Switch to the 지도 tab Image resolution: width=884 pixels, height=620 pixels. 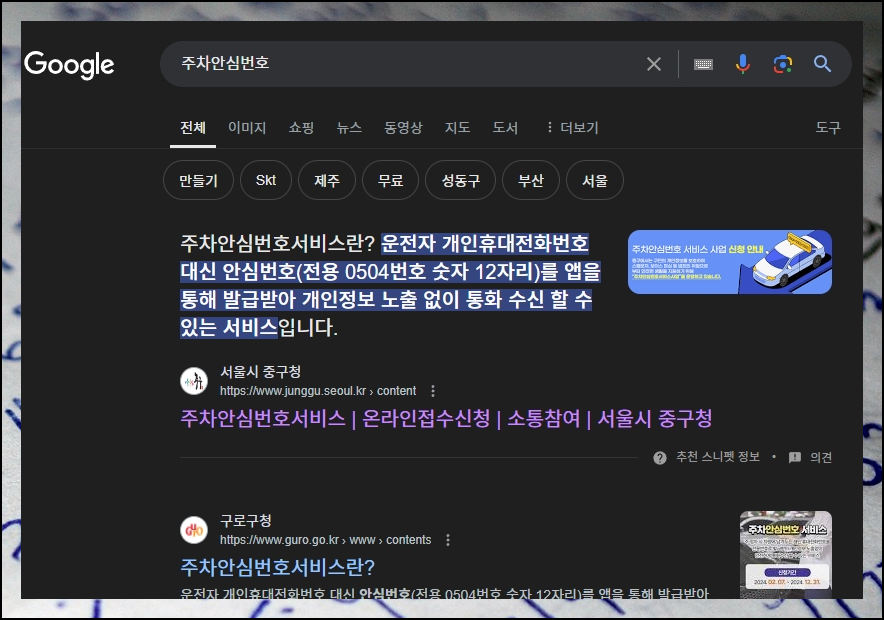click(x=457, y=127)
